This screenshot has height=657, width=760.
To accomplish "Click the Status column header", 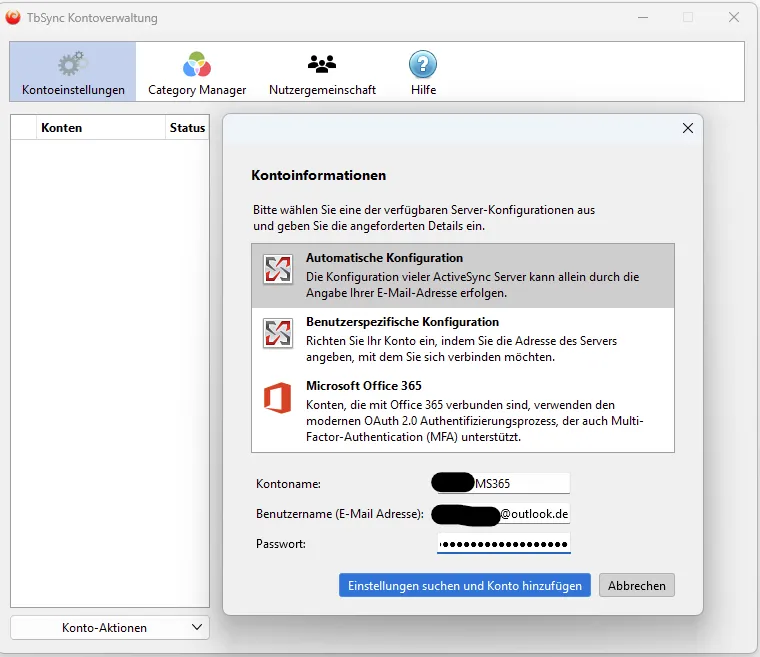I will [187, 128].
